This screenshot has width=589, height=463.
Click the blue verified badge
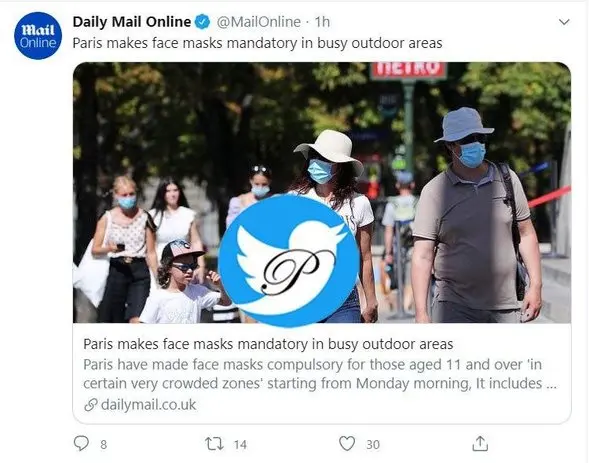(x=203, y=22)
